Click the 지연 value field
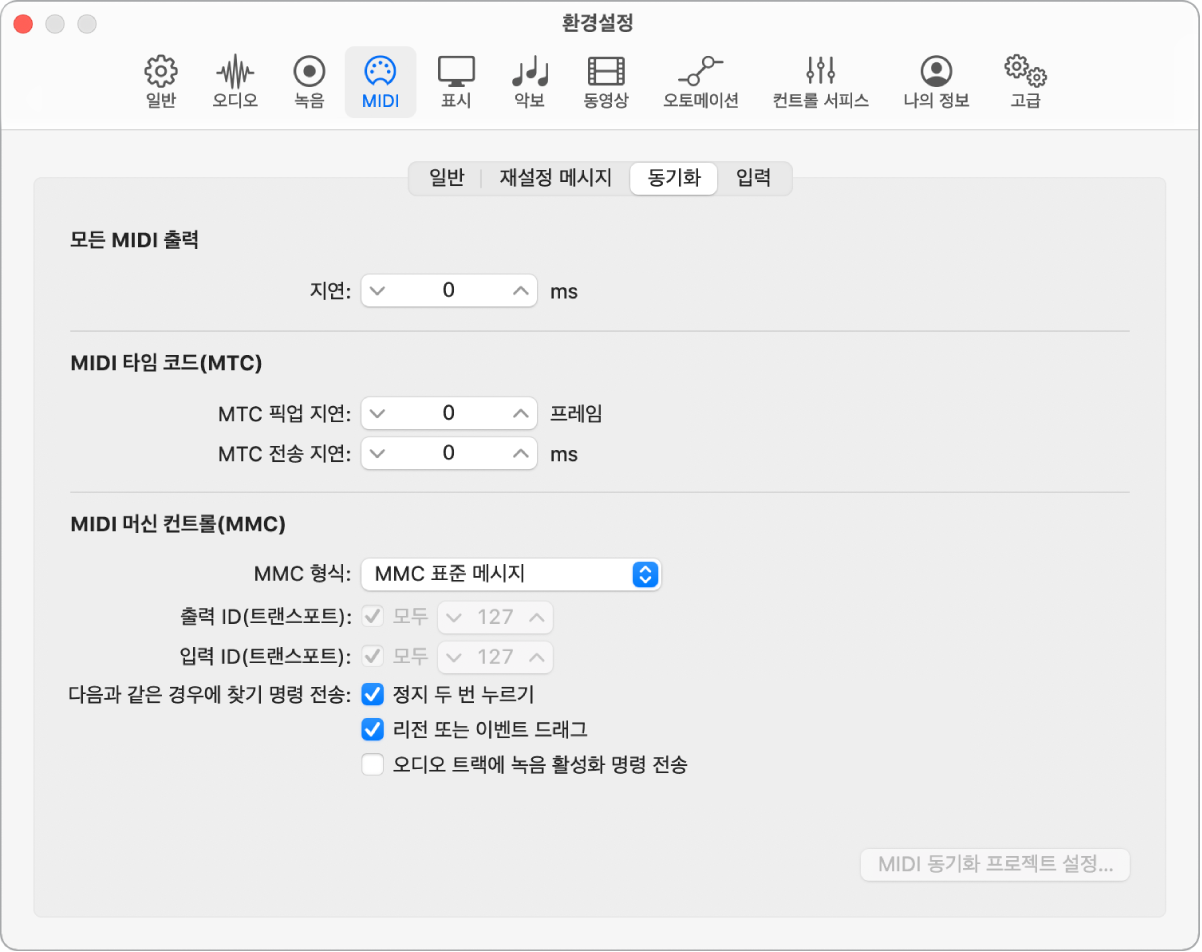1202x952 pixels. tap(449, 291)
